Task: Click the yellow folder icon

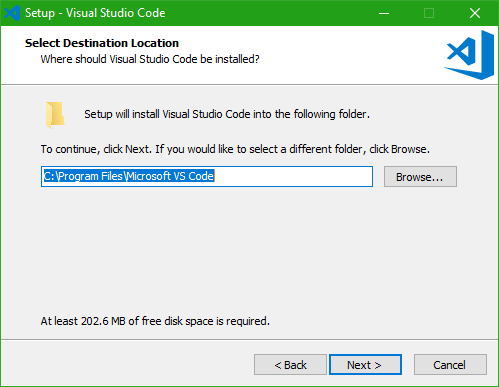Action: pyautogui.click(x=55, y=115)
